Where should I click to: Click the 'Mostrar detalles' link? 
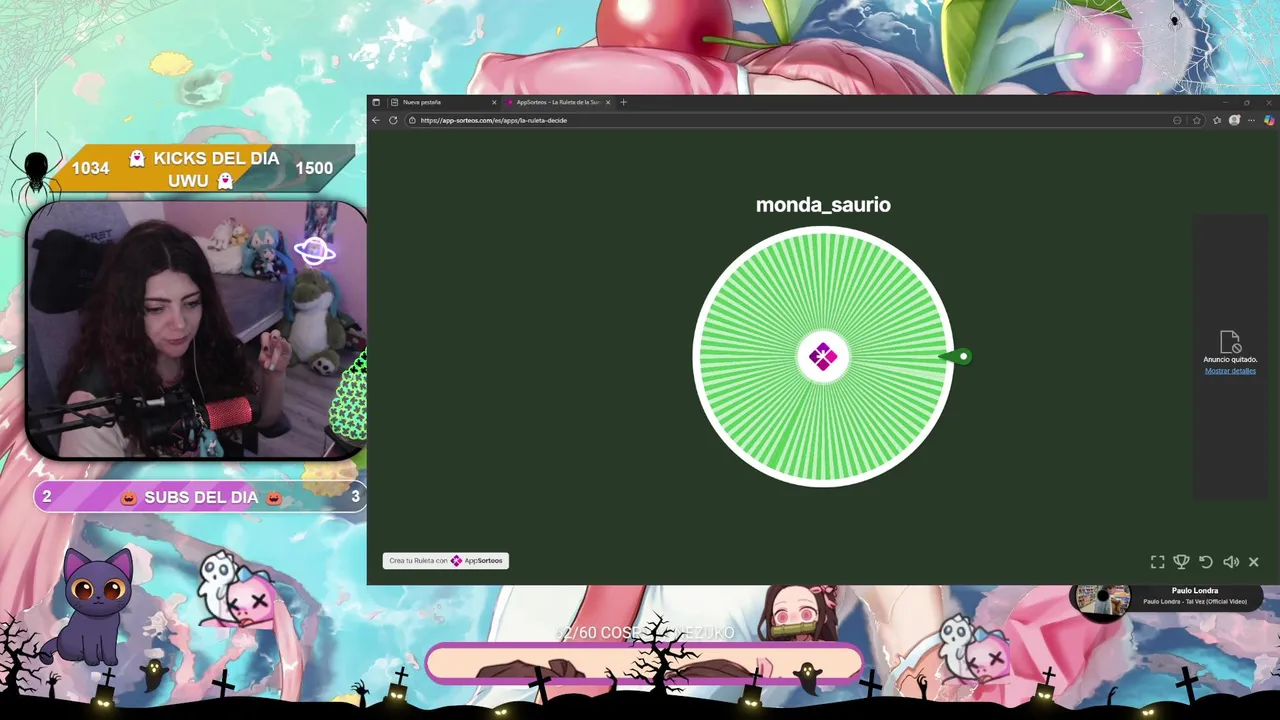pyautogui.click(x=1230, y=371)
